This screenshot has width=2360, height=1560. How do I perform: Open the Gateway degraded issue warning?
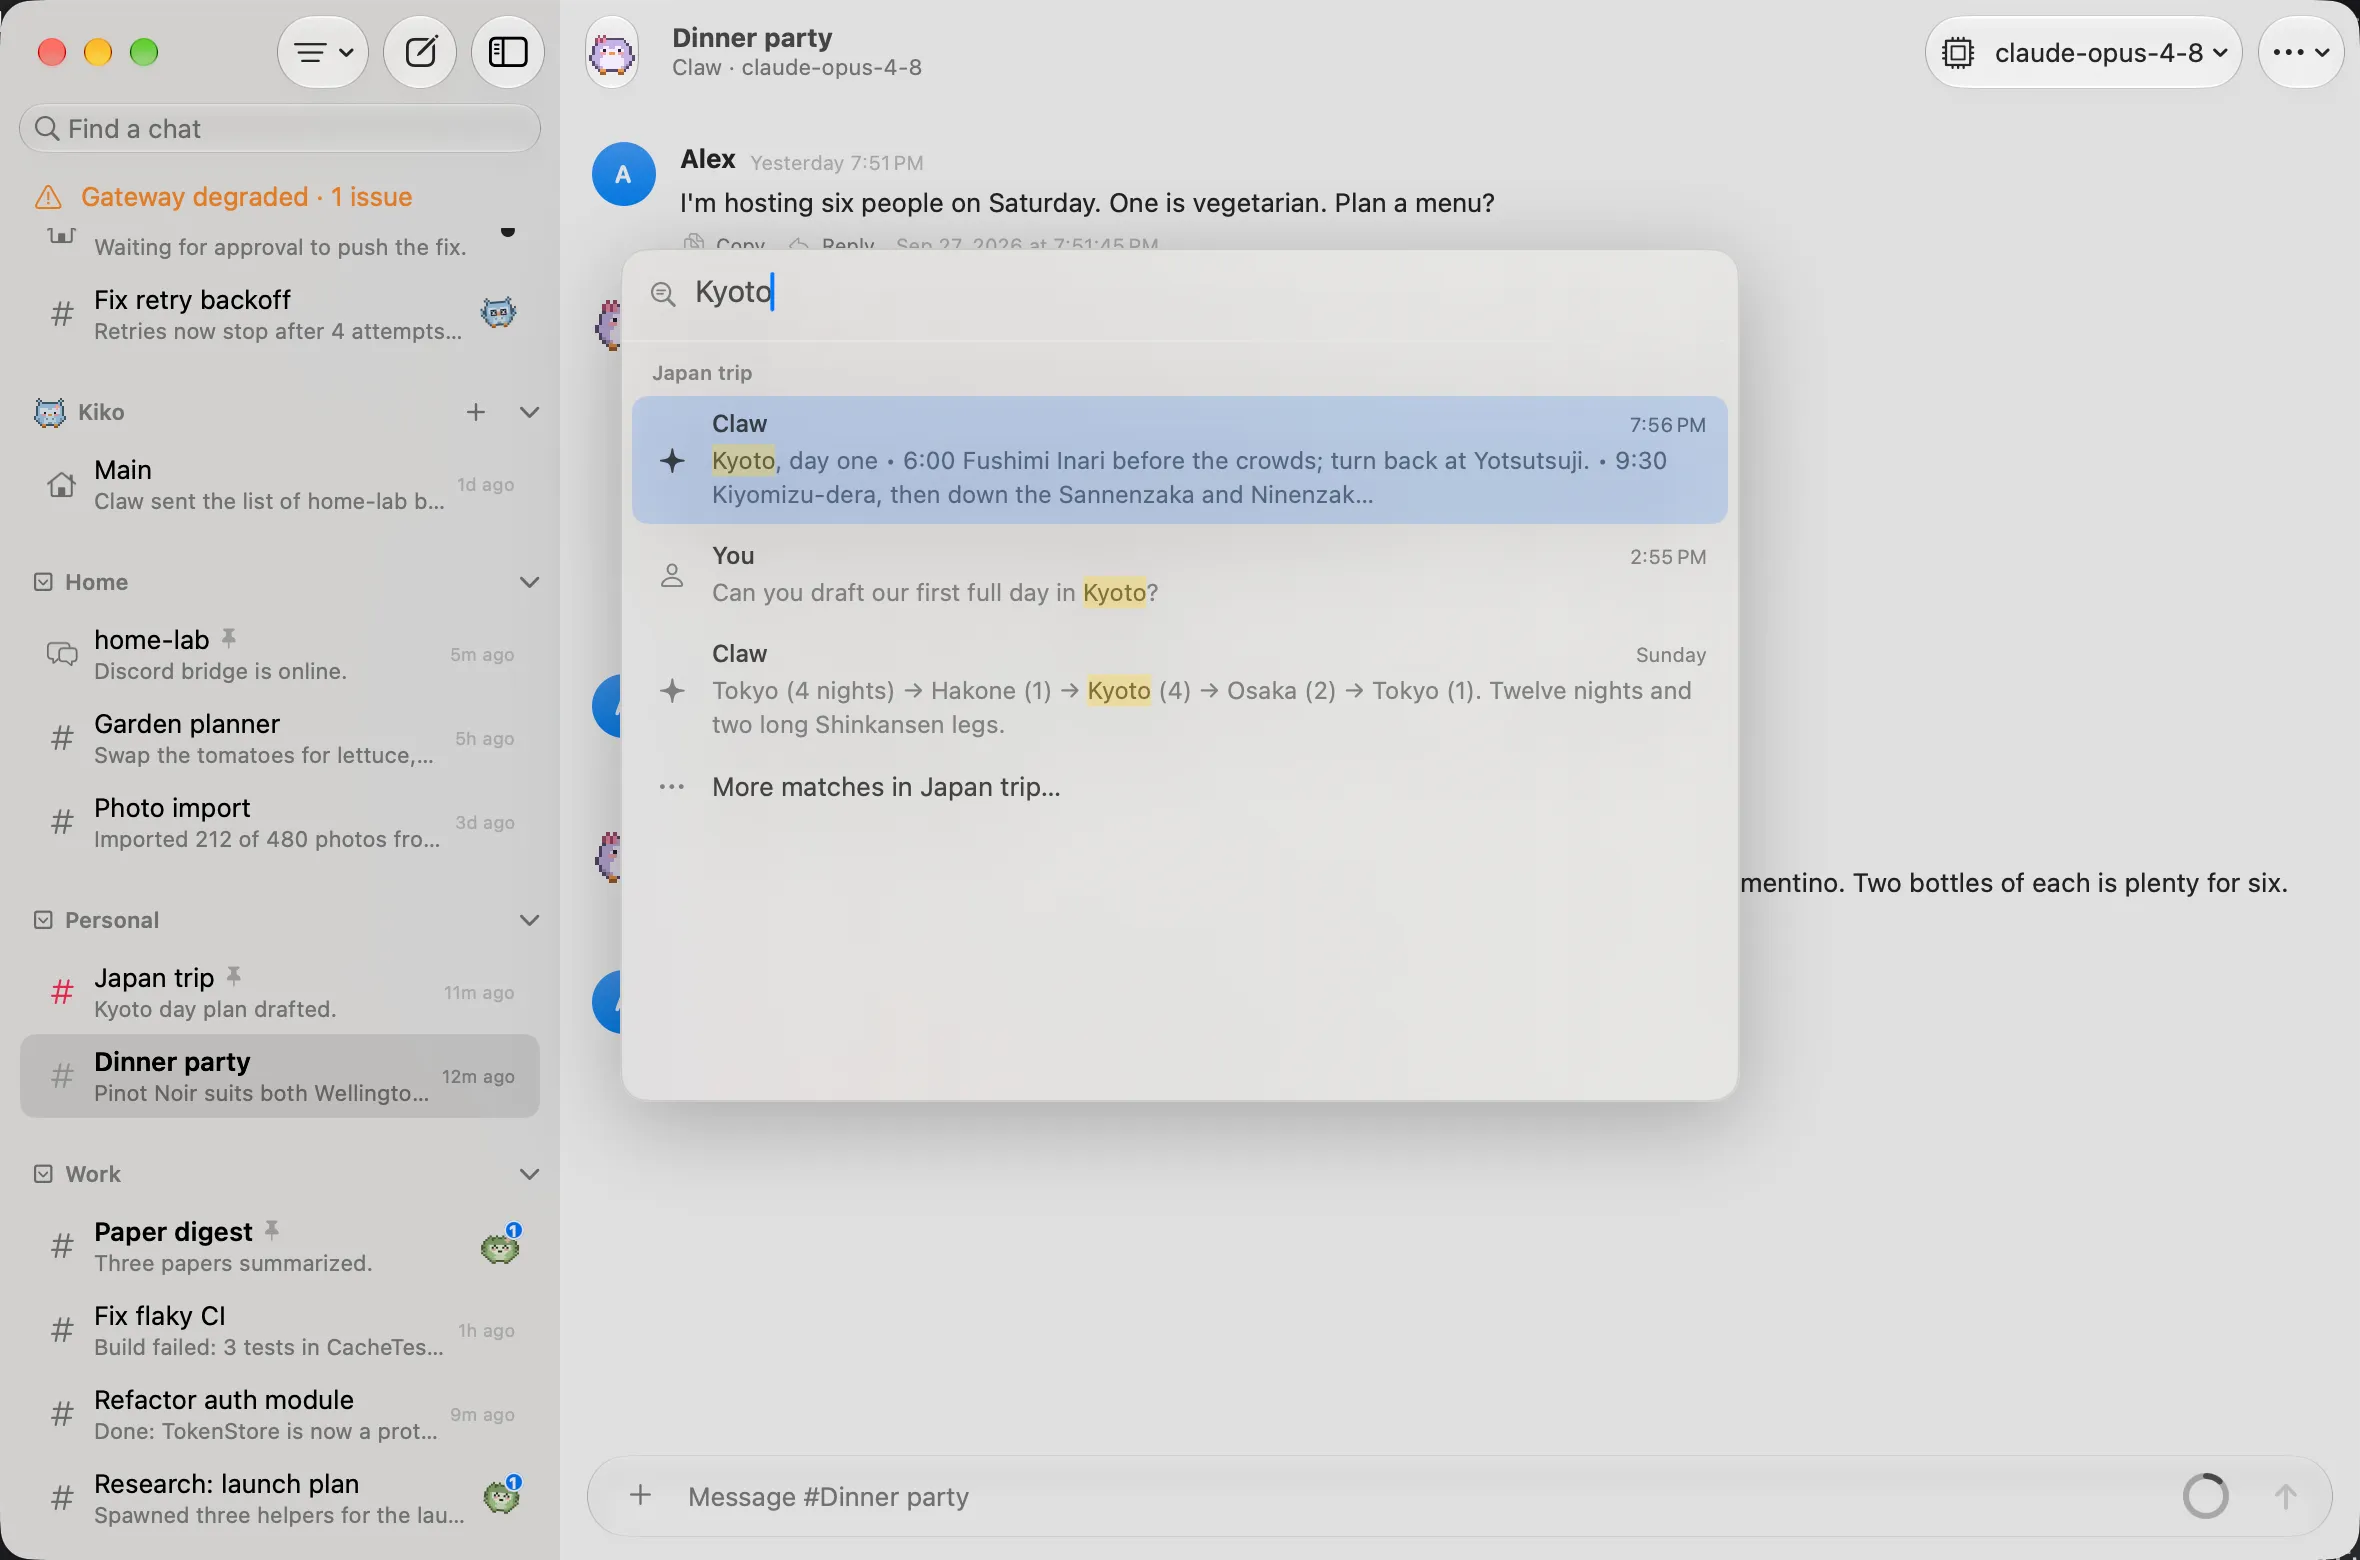[x=223, y=197]
